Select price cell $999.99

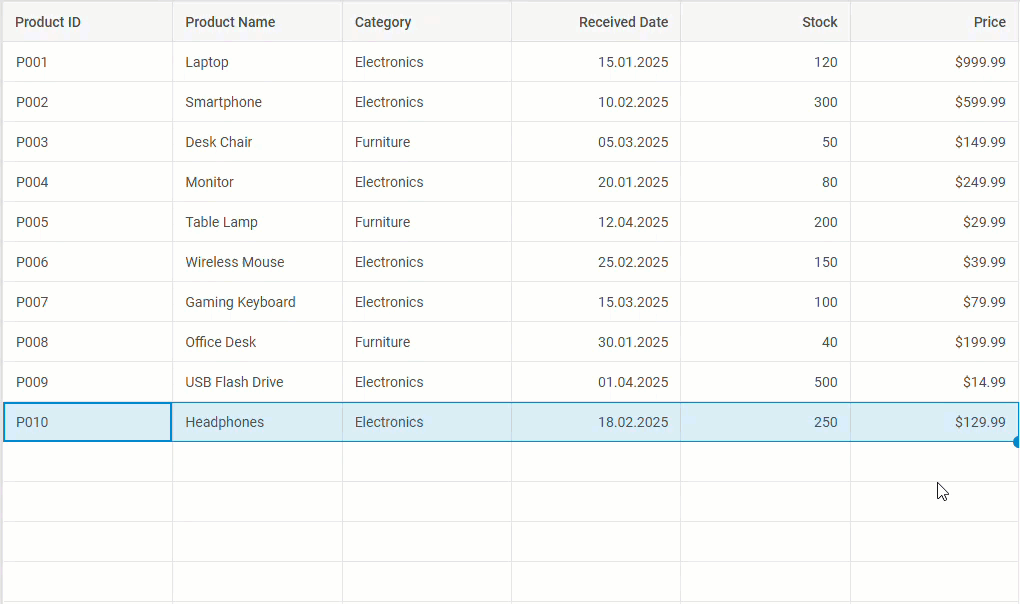[935, 62]
